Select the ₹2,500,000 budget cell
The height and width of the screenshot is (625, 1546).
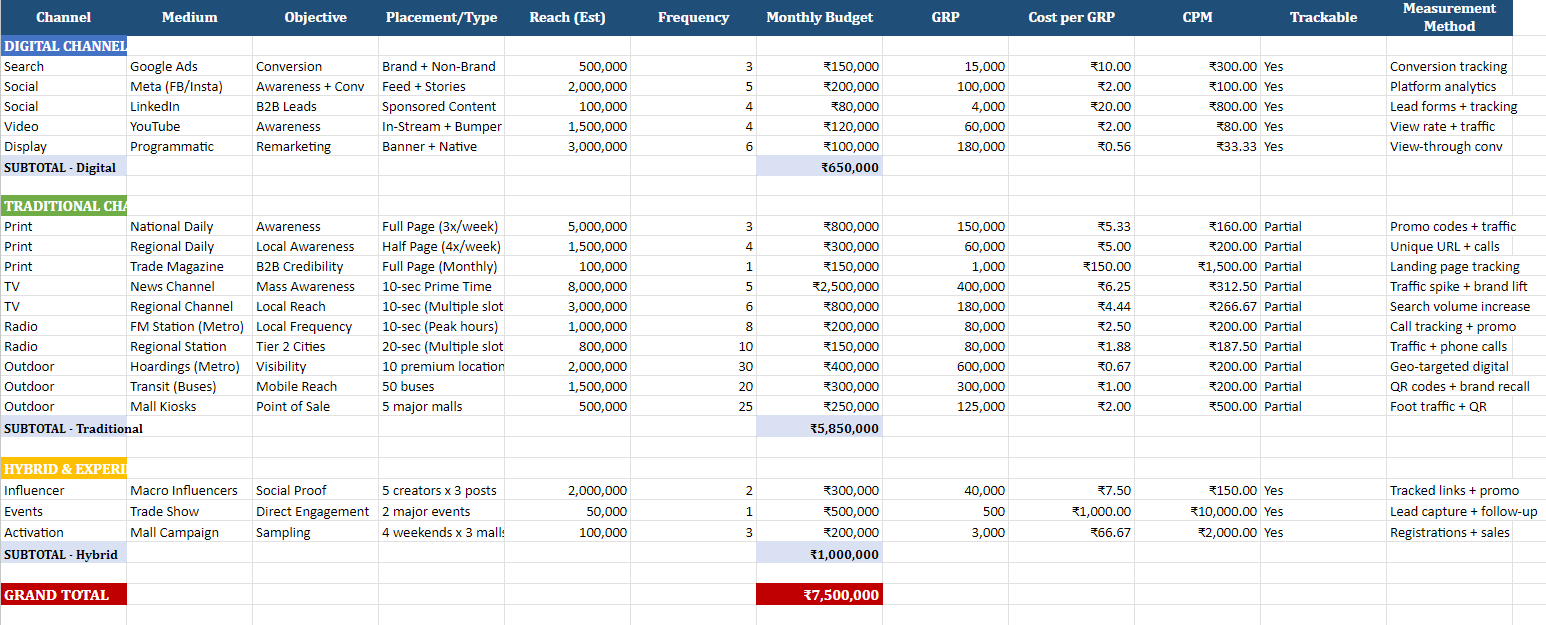[x=819, y=286]
